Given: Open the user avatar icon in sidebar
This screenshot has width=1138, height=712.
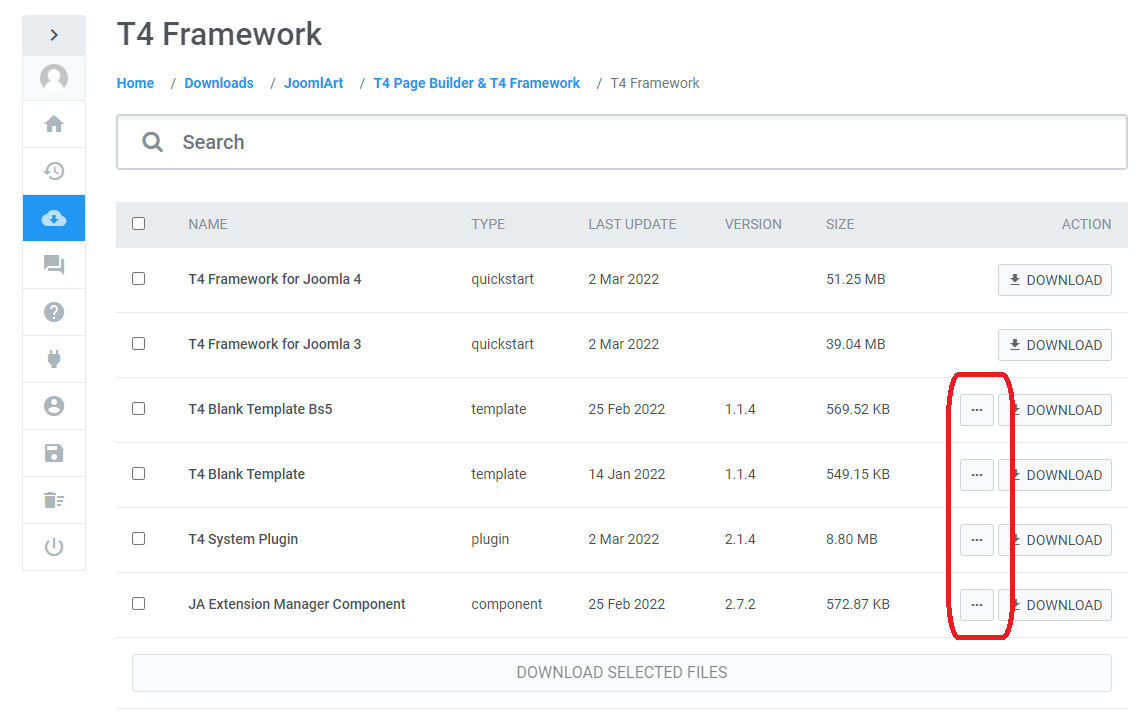Looking at the screenshot, I should (54, 78).
